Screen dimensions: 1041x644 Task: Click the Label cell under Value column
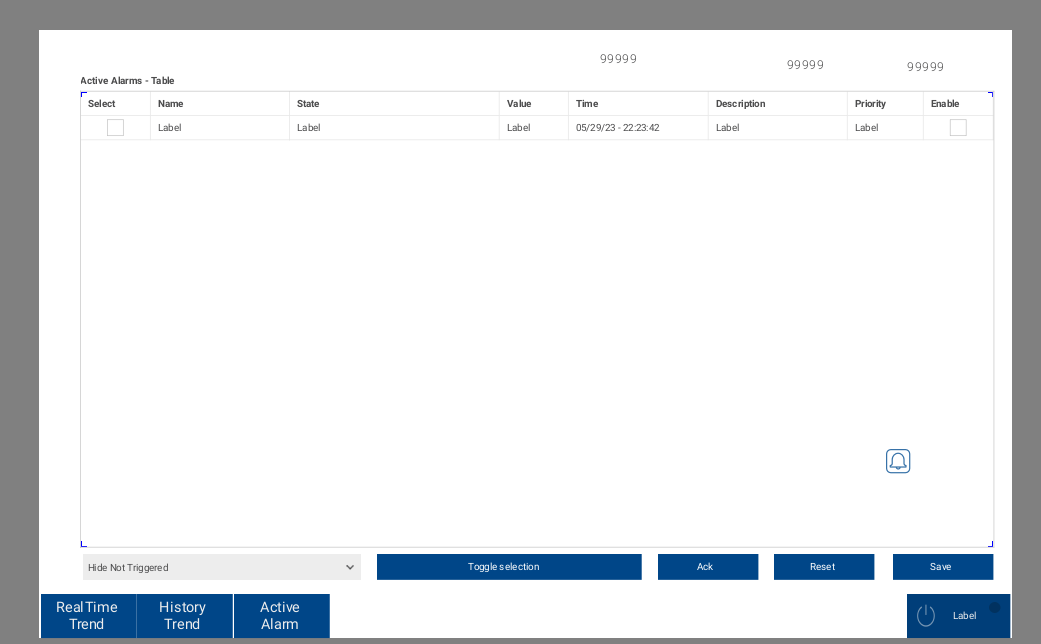(534, 127)
